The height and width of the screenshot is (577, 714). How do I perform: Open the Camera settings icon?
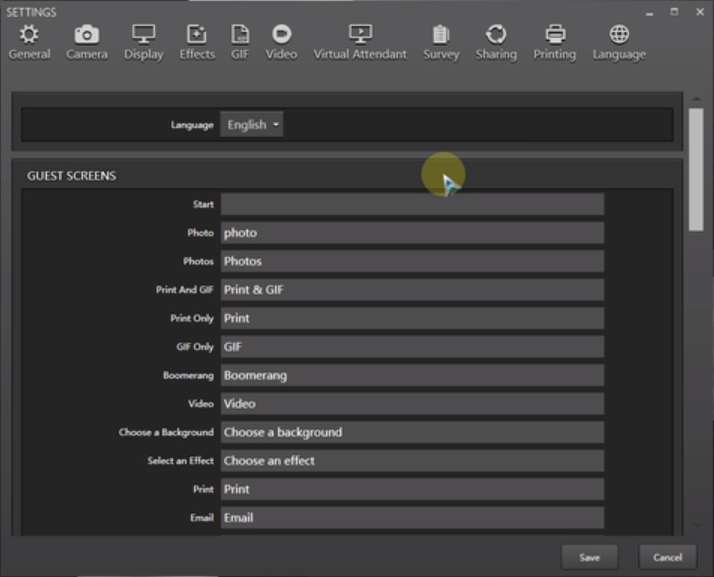click(x=87, y=36)
